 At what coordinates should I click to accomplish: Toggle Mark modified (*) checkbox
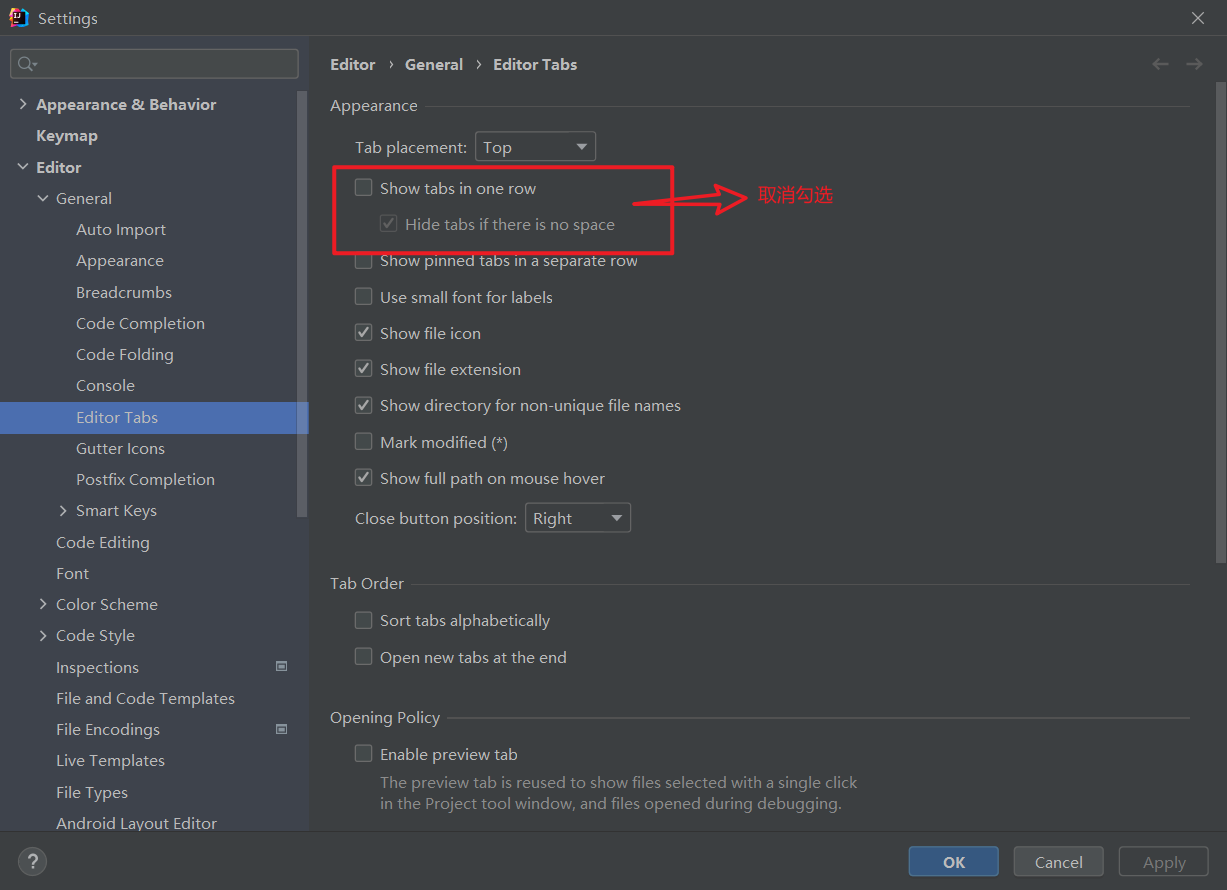(x=364, y=442)
